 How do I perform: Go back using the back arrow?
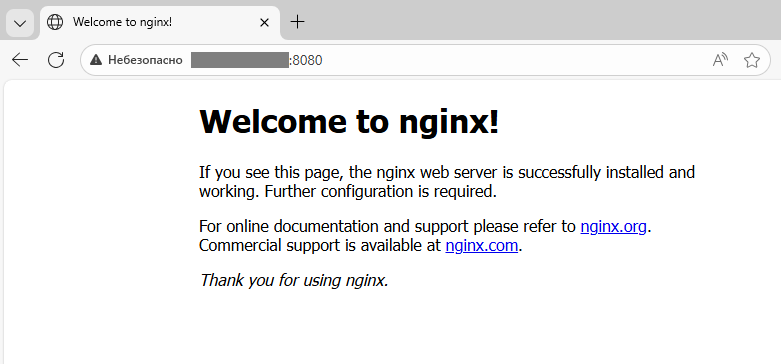point(20,60)
